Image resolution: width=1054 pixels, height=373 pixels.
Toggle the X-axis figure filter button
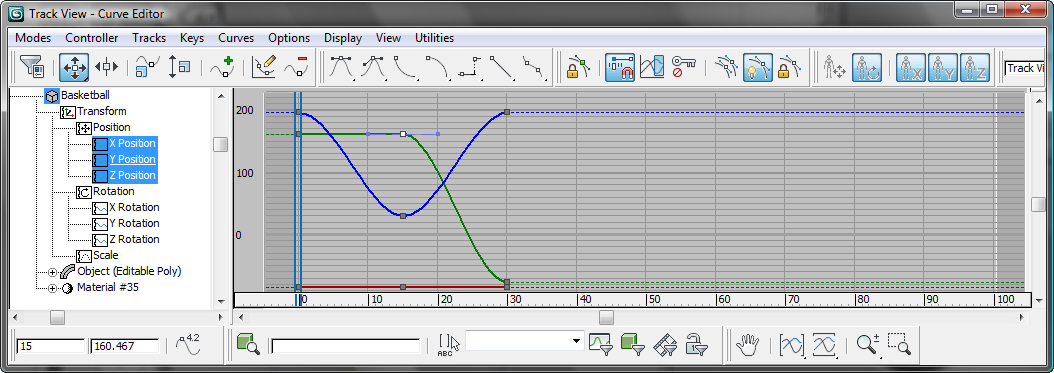click(x=911, y=67)
